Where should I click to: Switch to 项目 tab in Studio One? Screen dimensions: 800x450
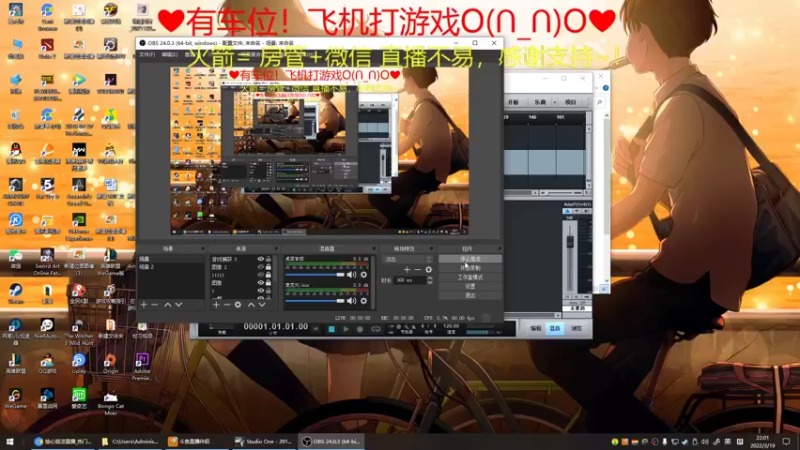click(570, 102)
